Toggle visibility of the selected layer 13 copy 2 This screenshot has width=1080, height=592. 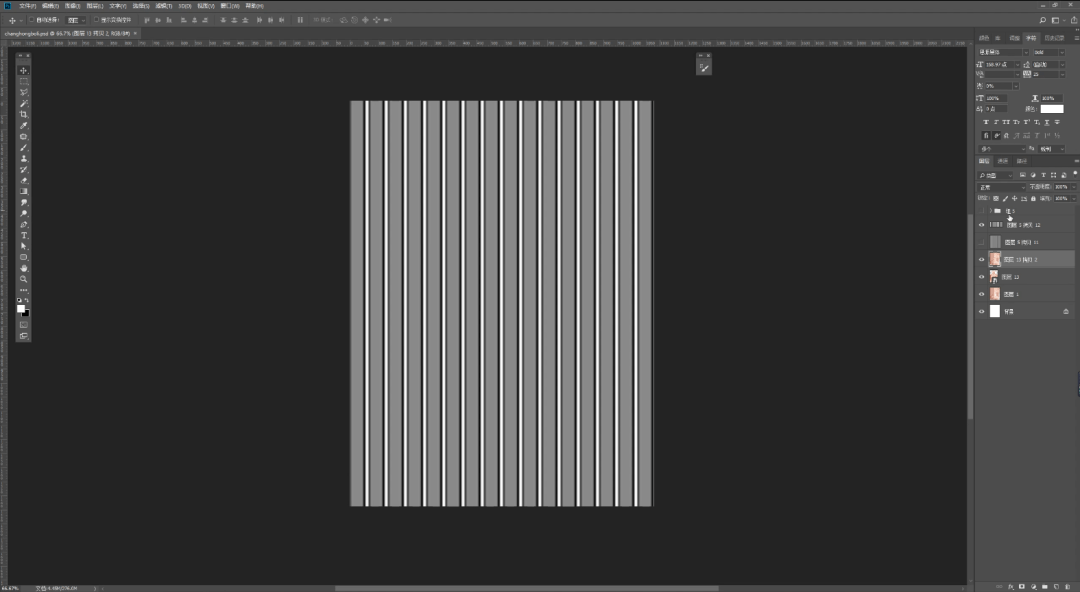coord(981,259)
